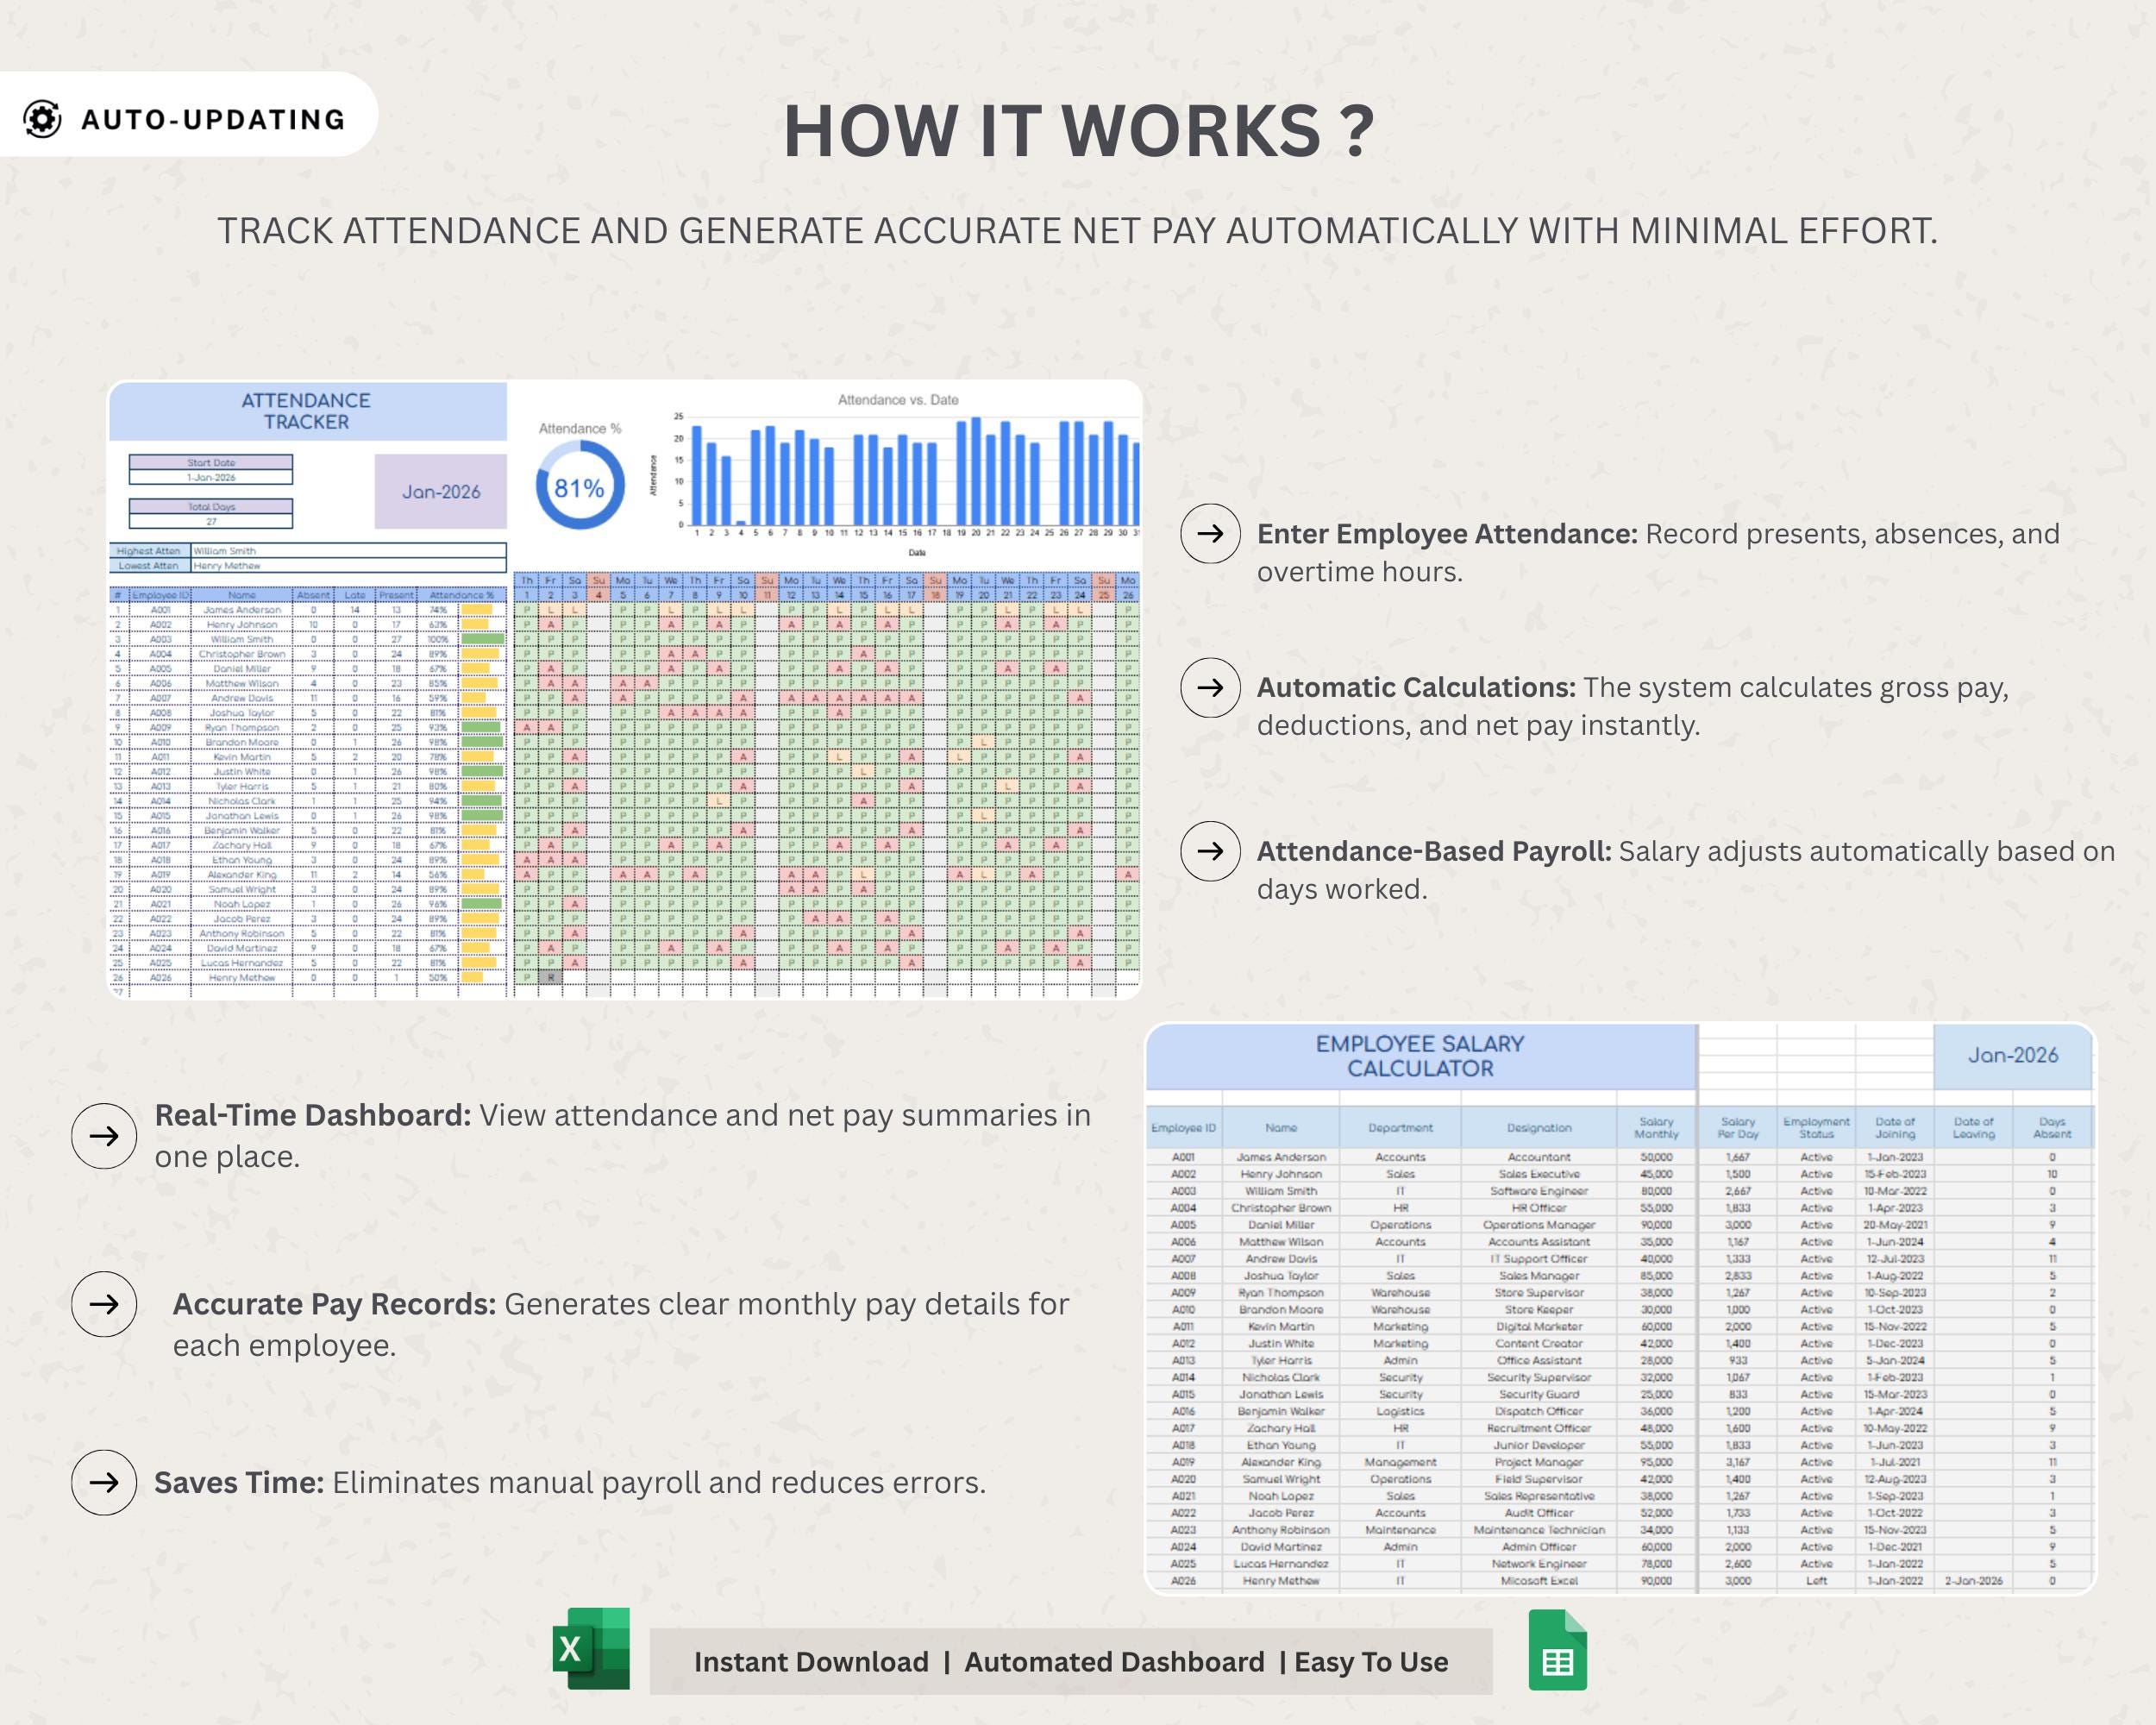Click the Jan-2026 cell in Salary Calculator

click(x=2012, y=1056)
